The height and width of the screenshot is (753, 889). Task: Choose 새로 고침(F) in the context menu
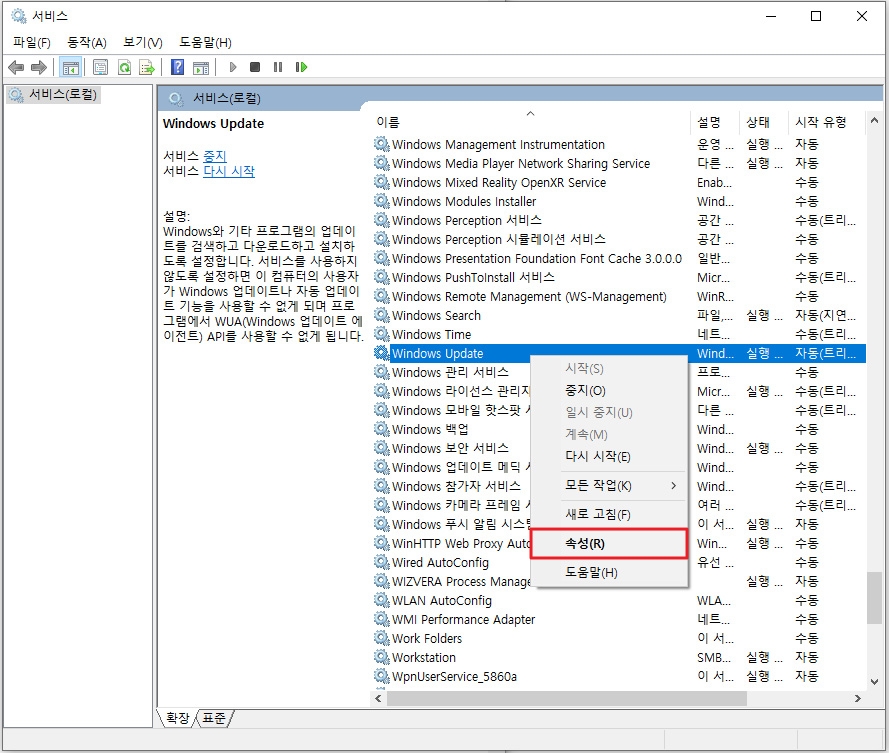tap(609, 514)
